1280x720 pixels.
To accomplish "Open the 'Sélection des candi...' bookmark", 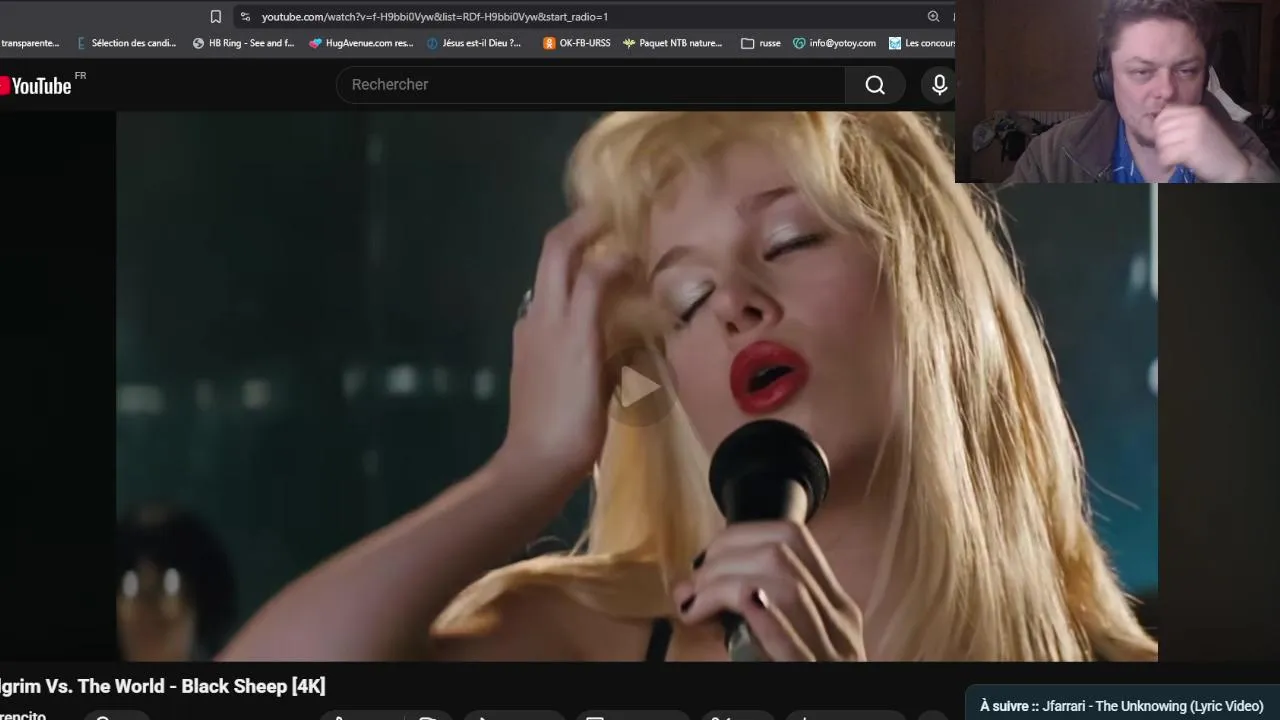I will [126, 43].
